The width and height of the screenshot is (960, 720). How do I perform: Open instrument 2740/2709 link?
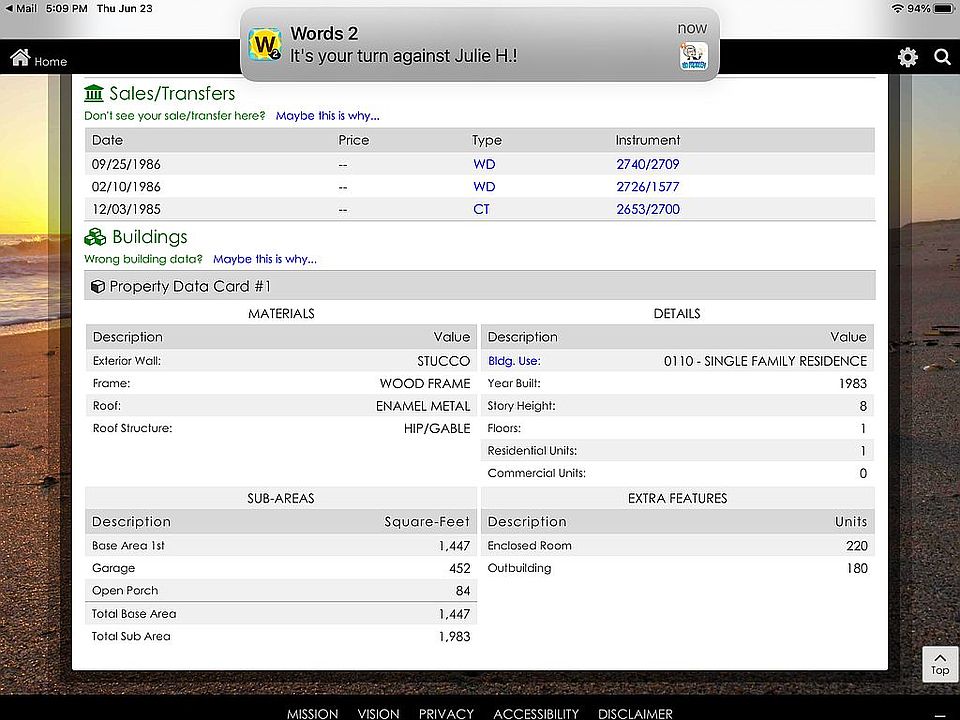click(x=648, y=164)
